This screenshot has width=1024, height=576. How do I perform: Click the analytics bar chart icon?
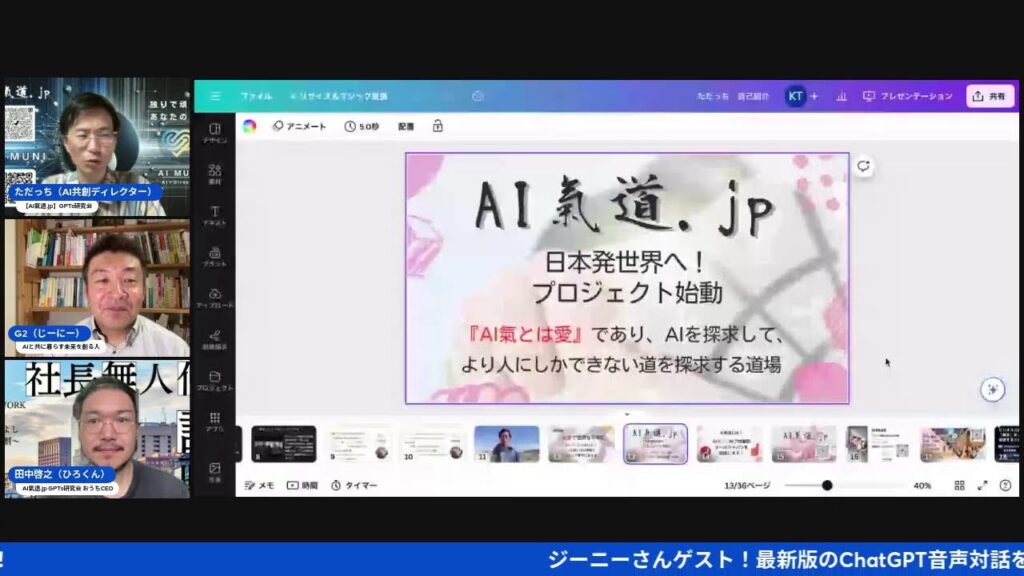pos(841,96)
